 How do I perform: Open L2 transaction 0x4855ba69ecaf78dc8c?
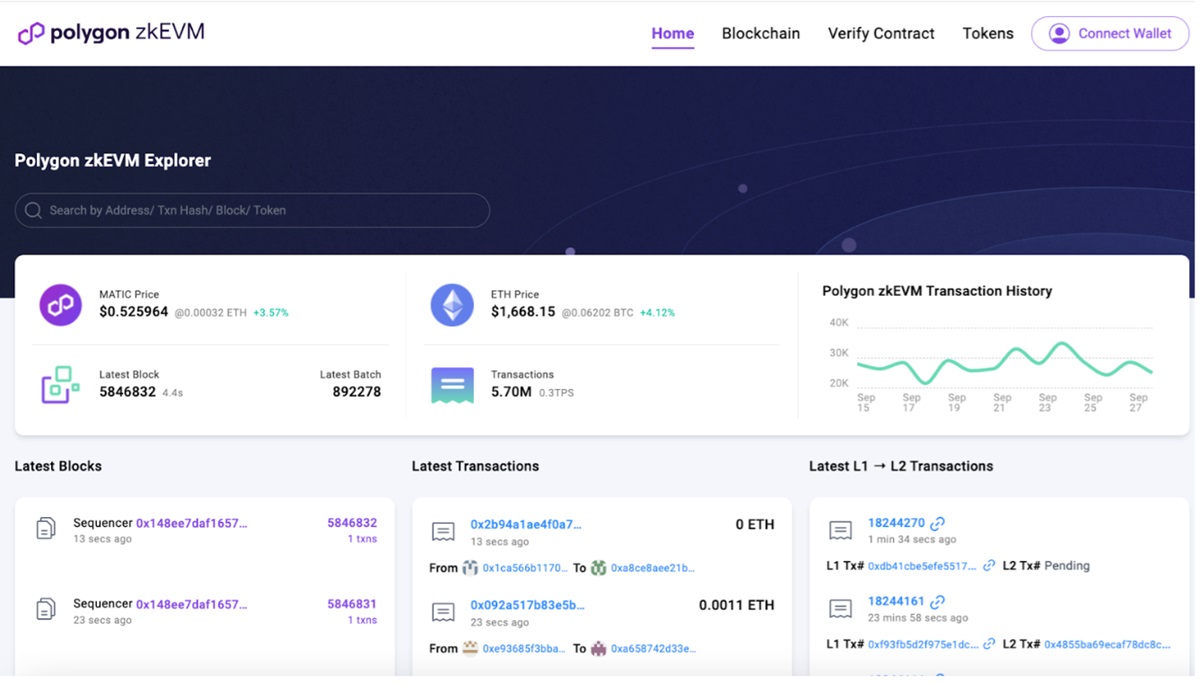click(x=1107, y=645)
